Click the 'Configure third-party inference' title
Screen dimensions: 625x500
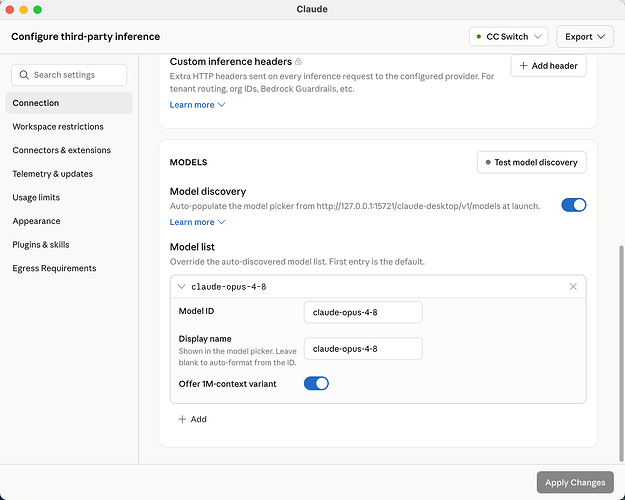[86, 37]
